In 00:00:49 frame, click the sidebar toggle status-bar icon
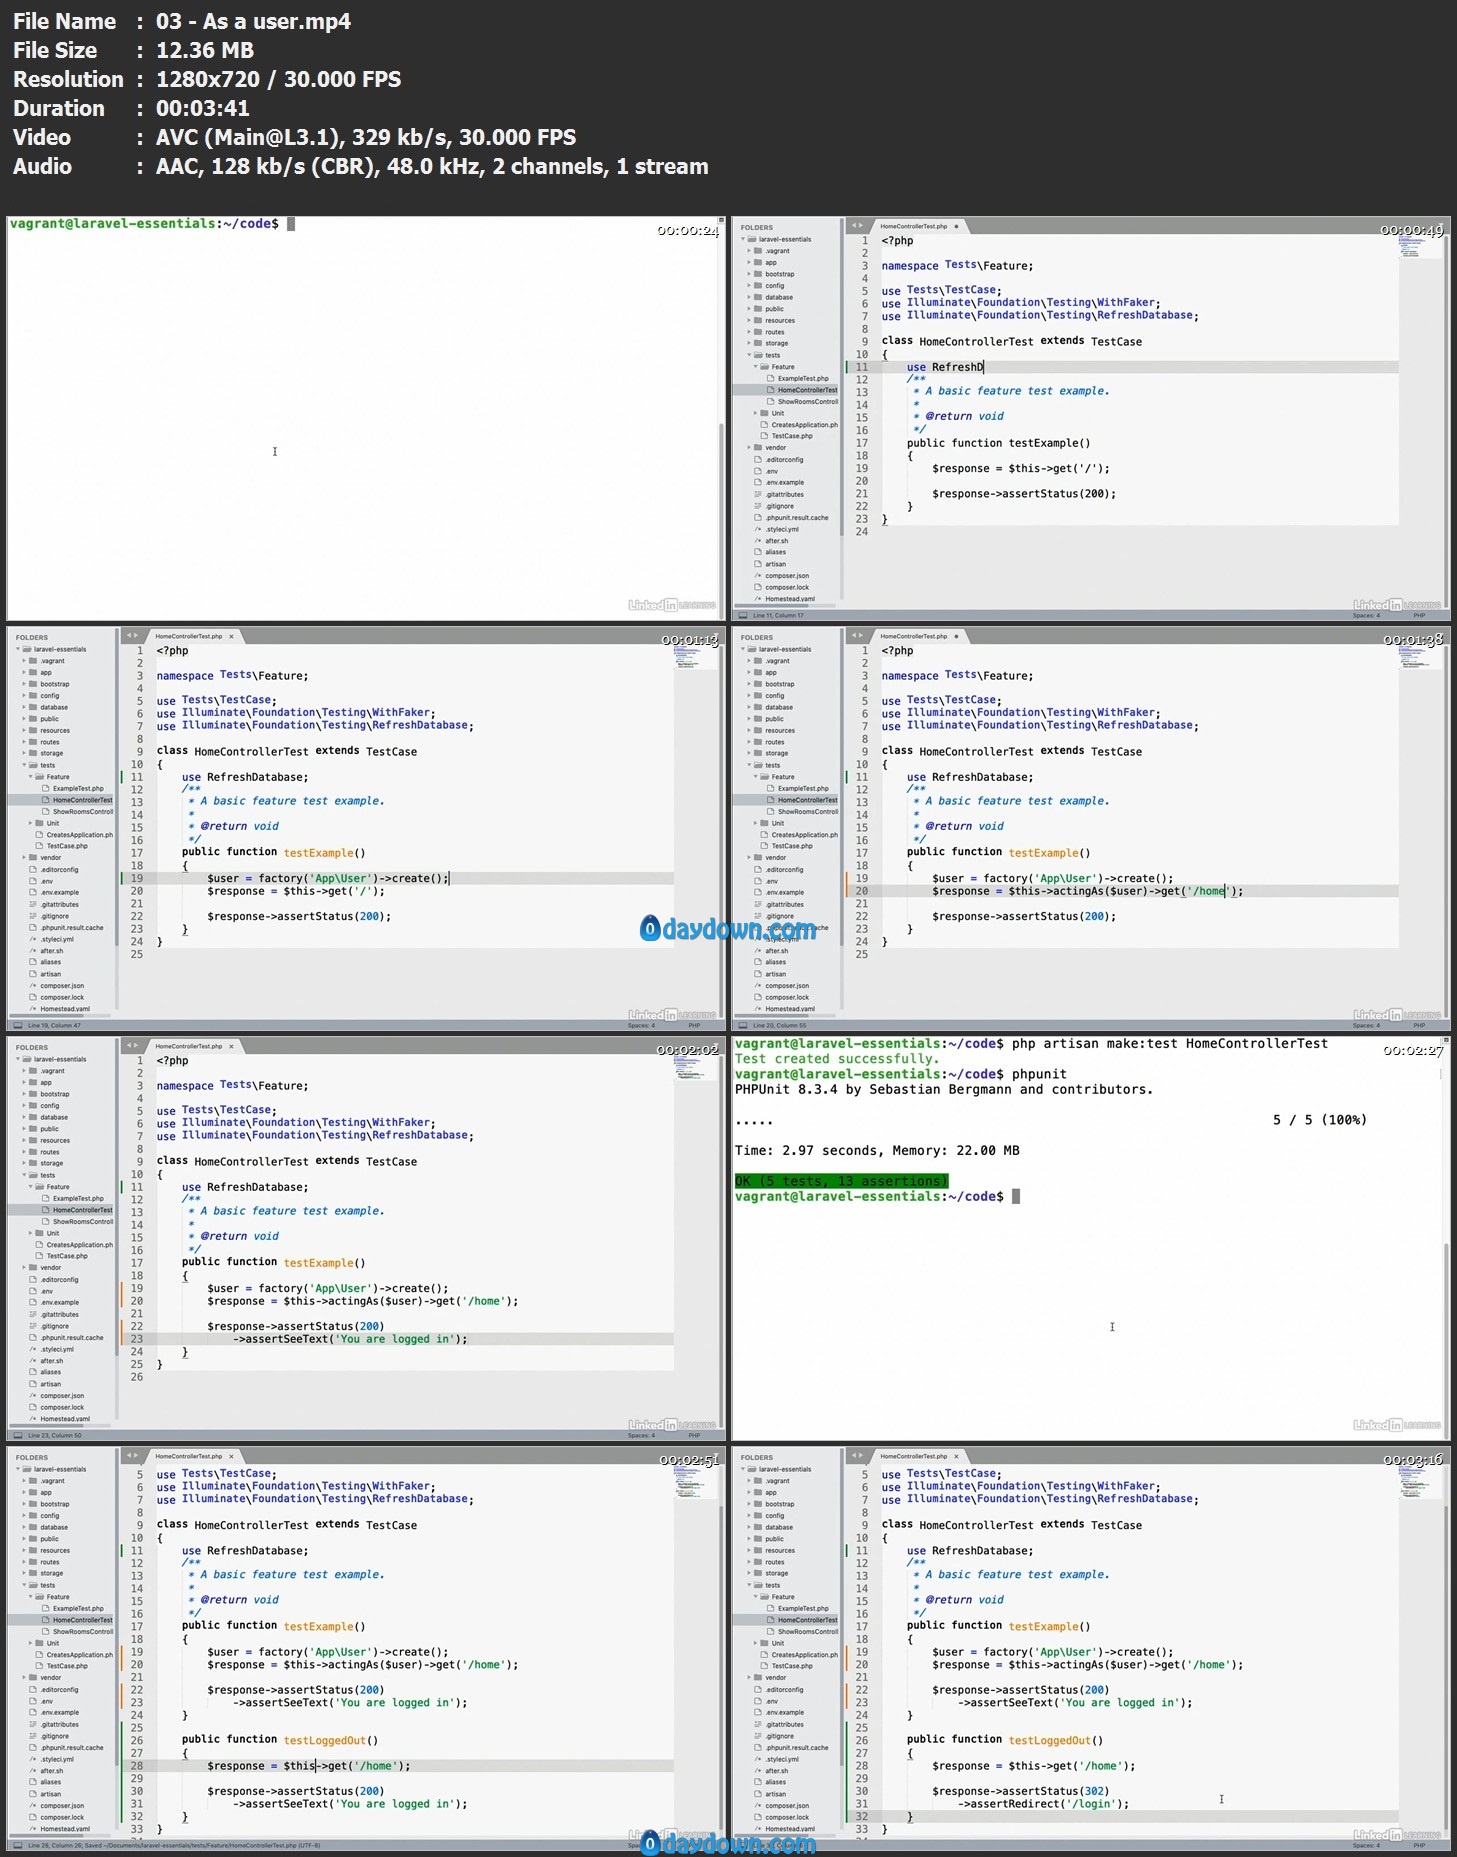This screenshot has height=1857, width=1457. click(x=741, y=615)
